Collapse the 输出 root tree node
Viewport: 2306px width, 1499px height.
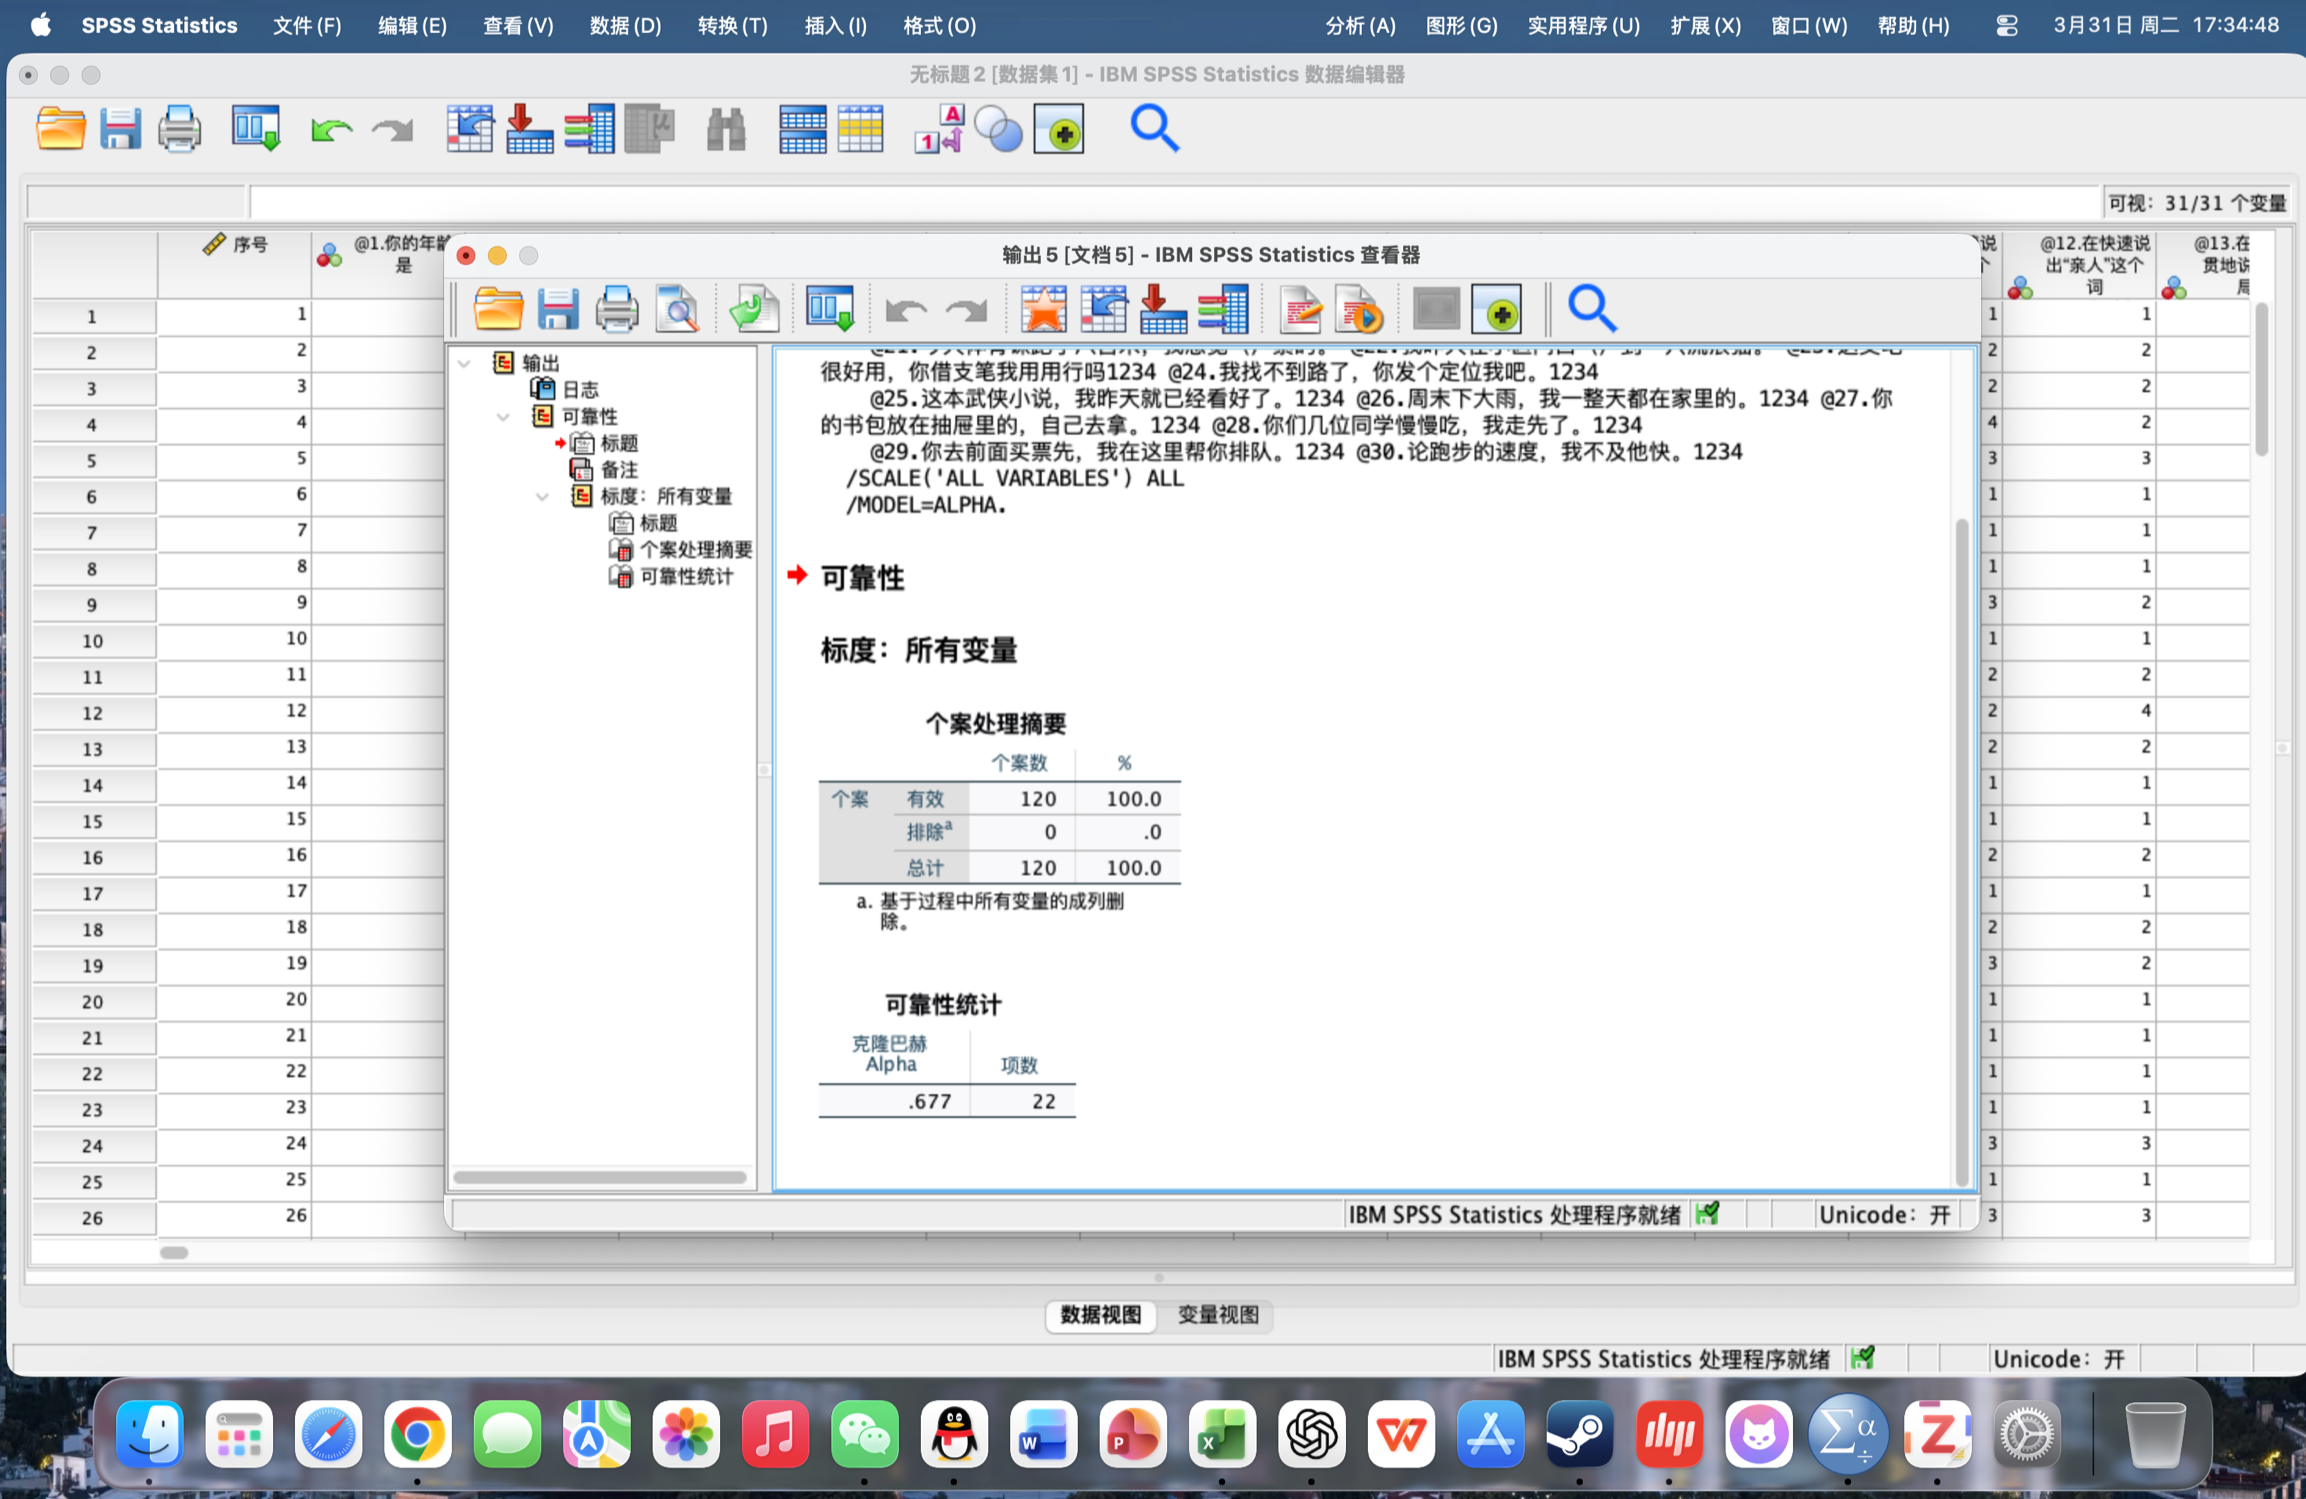tap(465, 364)
